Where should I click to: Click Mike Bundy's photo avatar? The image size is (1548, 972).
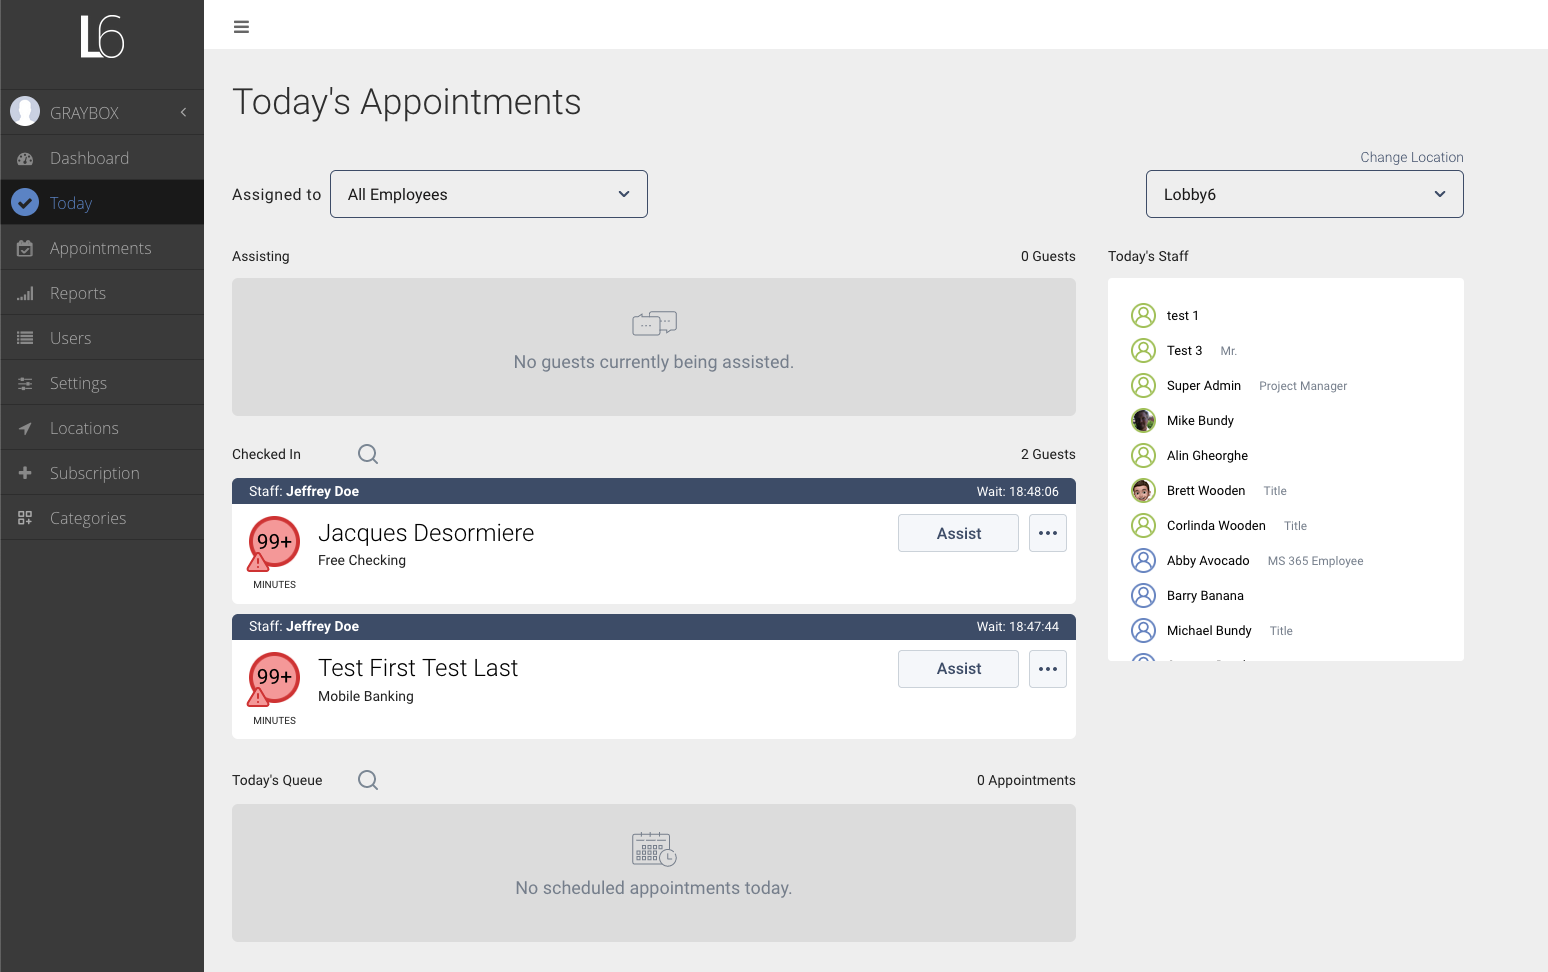tap(1143, 420)
